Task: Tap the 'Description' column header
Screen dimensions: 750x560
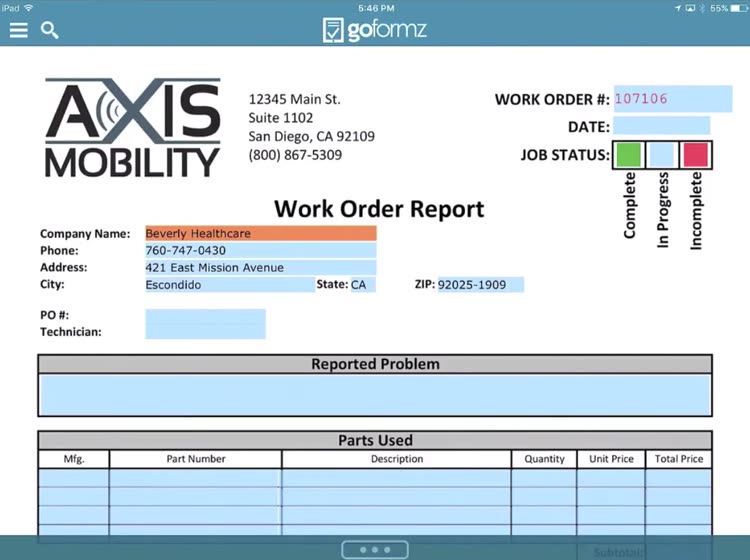Action: pyautogui.click(x=397, y=459)
